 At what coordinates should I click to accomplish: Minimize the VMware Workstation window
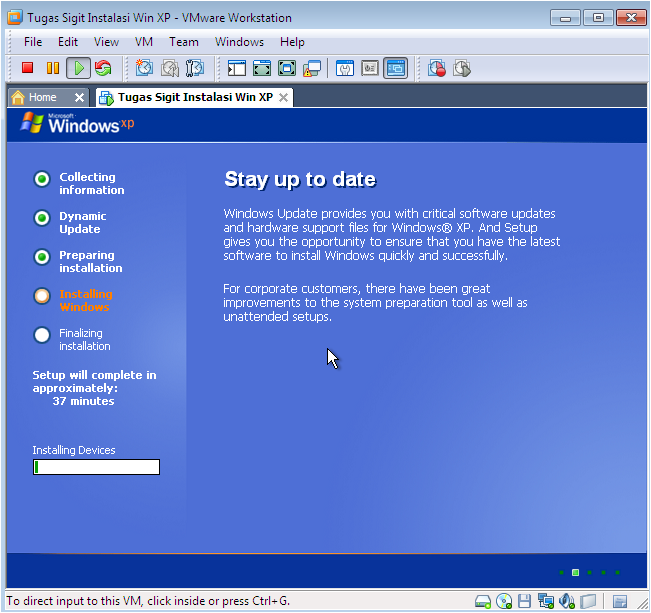click(565, 18)
